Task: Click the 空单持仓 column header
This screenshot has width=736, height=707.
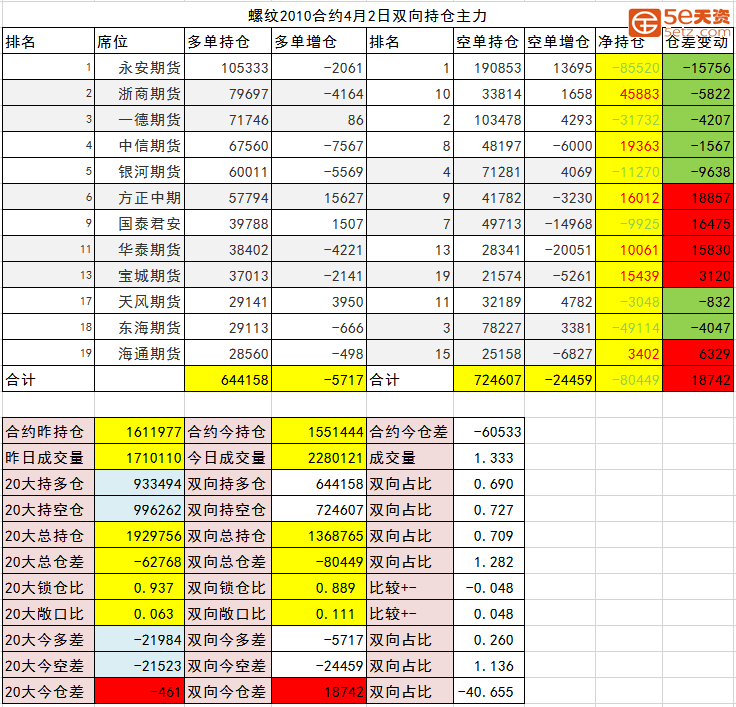Action: coord(489,41)
